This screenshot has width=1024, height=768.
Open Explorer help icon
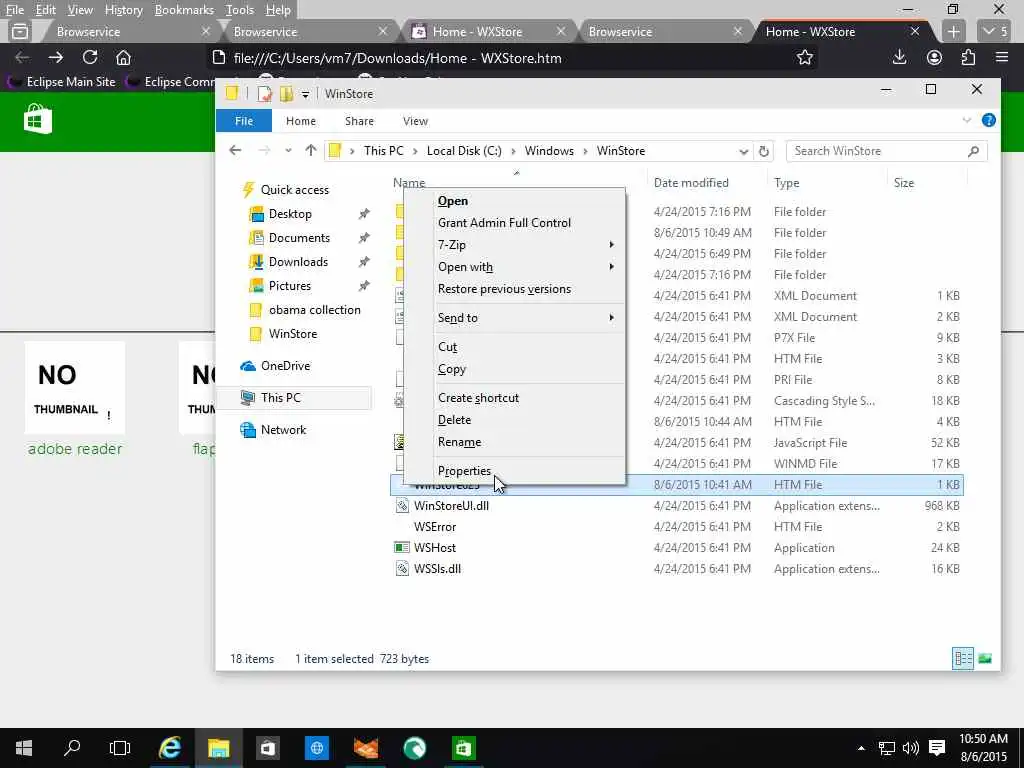pyautogui.click(x=989, y=120)
